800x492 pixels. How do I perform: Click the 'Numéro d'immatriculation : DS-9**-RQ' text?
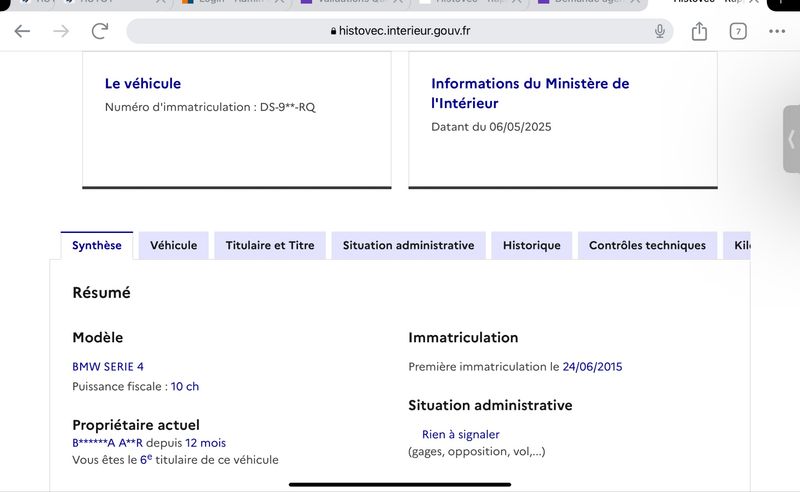point(210,107)
